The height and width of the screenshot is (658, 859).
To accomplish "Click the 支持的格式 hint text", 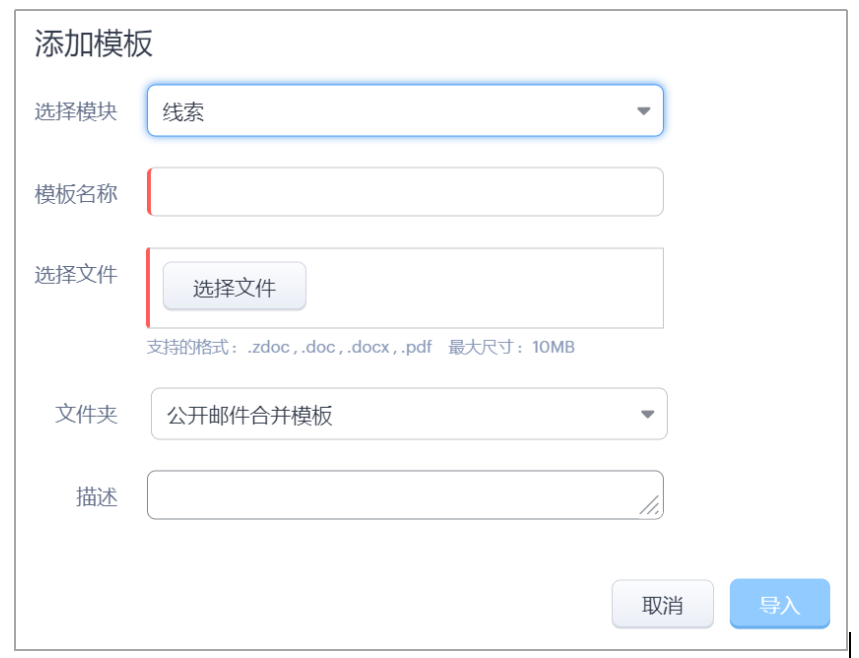I will point(289,348).
